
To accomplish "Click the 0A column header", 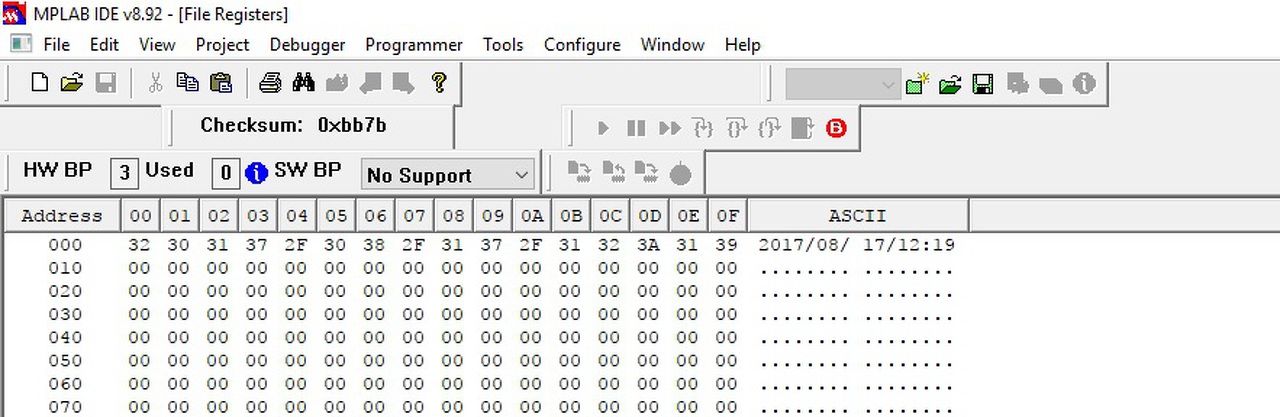I will (530, 216).
